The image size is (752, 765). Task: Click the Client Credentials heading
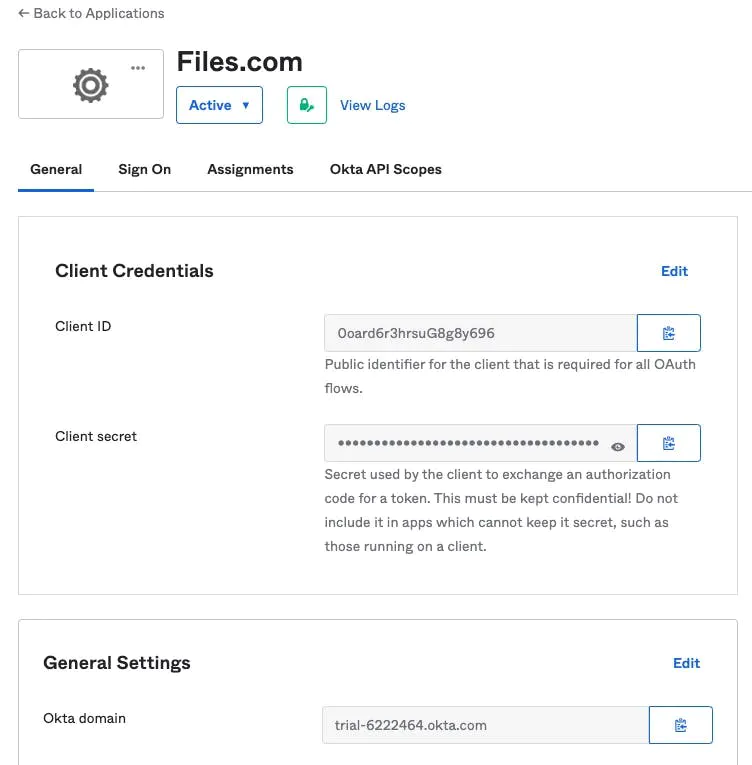click(x=134, y=271)
